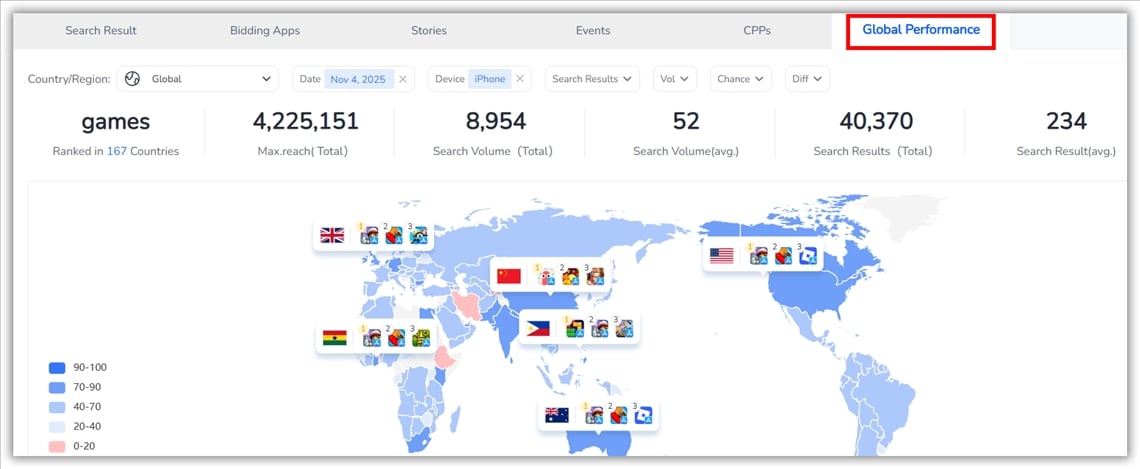Choose rank 1 app in Philippines card

coord(575,328)
